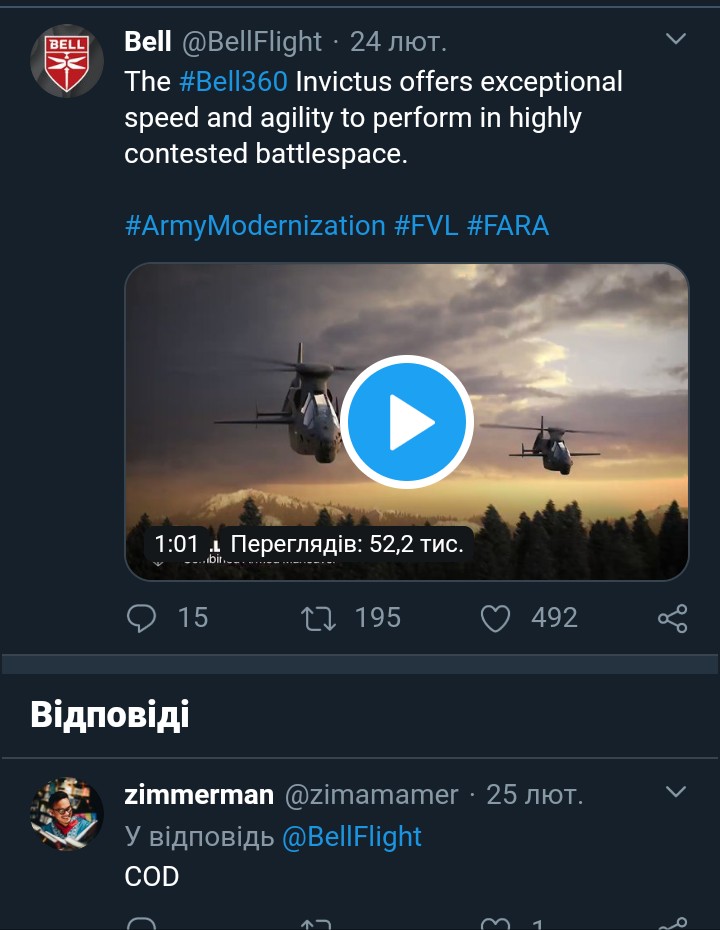Screen dimensions: 720x930
Task: Open the #Bell360 hashtag
Action: (233, 82)
